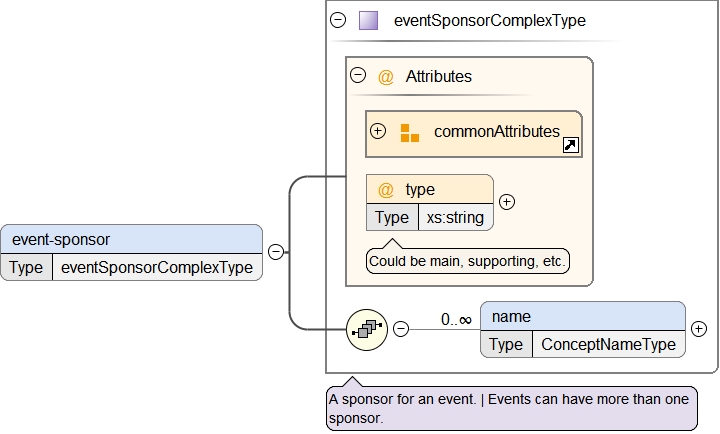Click the 'A sponsor for an event' annotation

pyautogui.click(x=511, y=408)
